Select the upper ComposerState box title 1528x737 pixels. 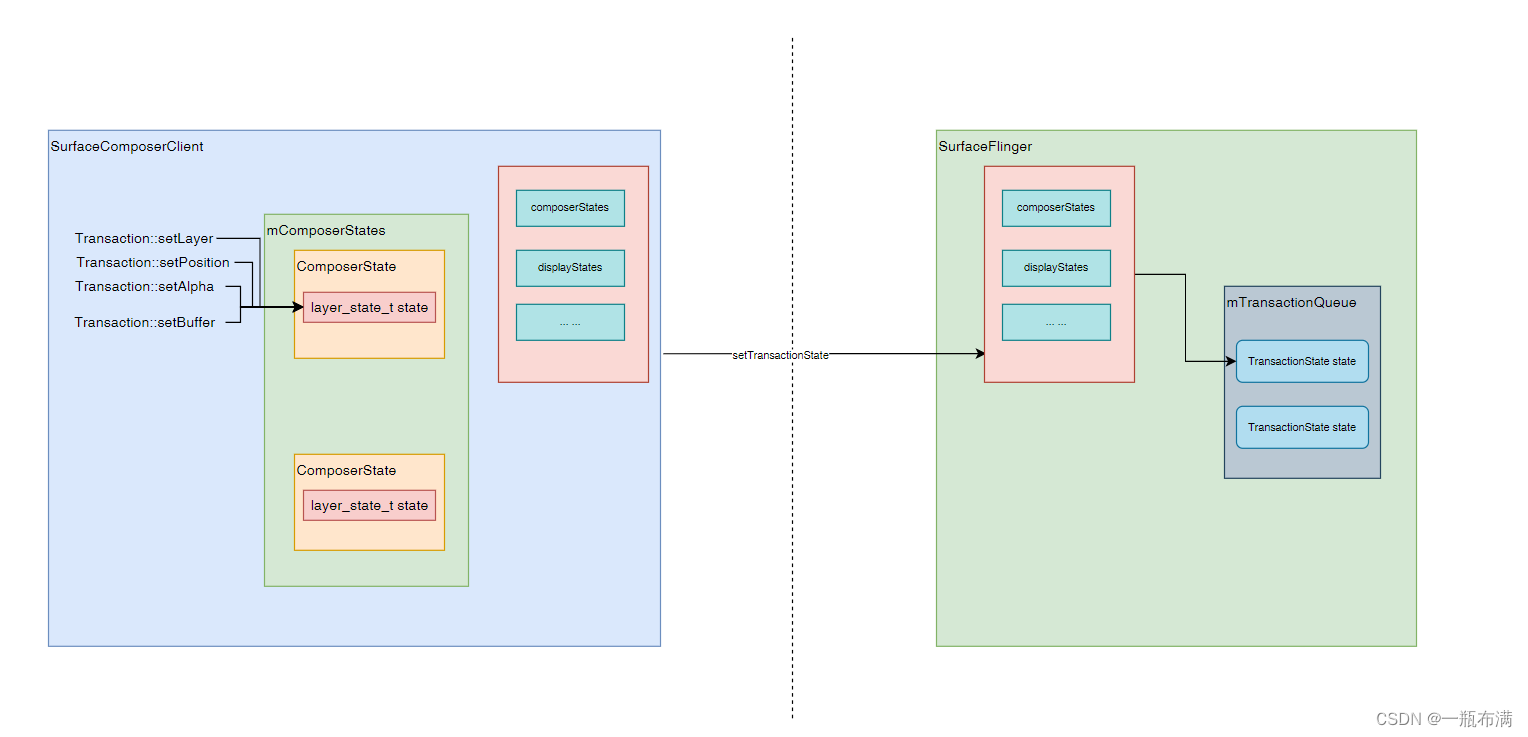click(346, 267)
